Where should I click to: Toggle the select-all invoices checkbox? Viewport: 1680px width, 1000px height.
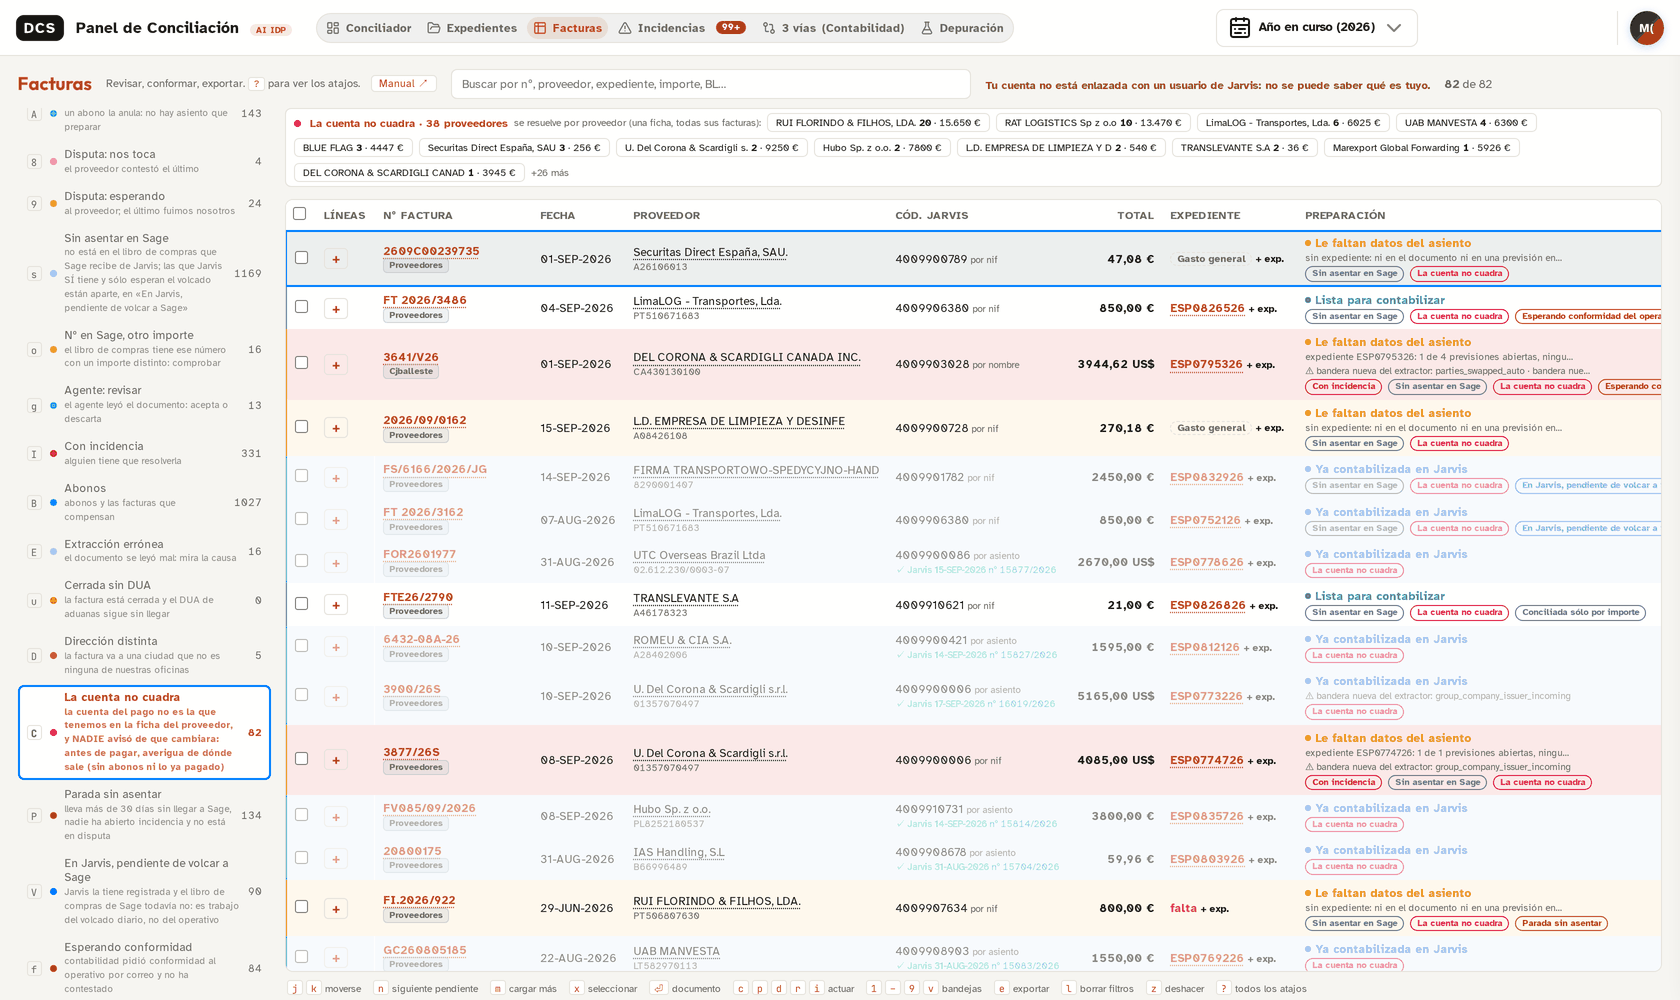[300, 213]
